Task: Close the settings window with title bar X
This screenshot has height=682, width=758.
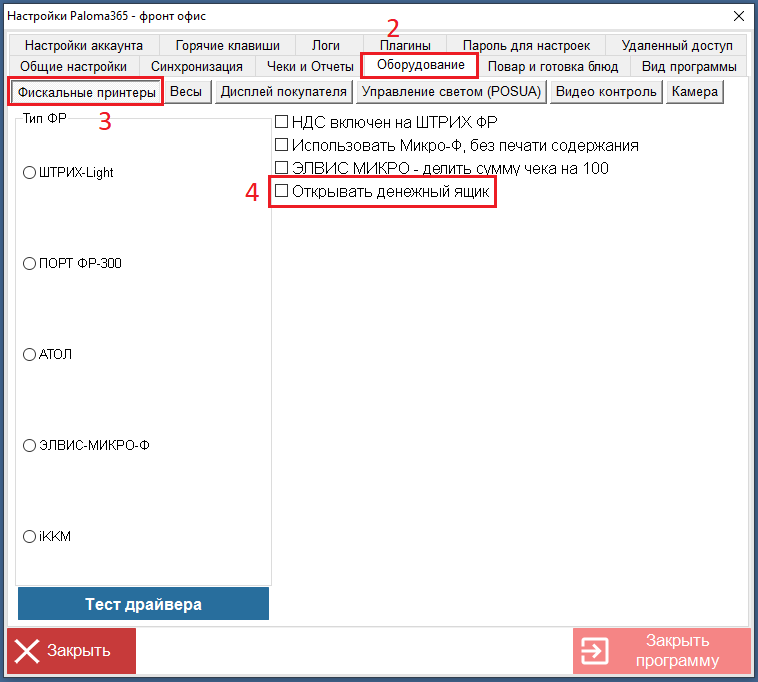Action: coord(739,16)
